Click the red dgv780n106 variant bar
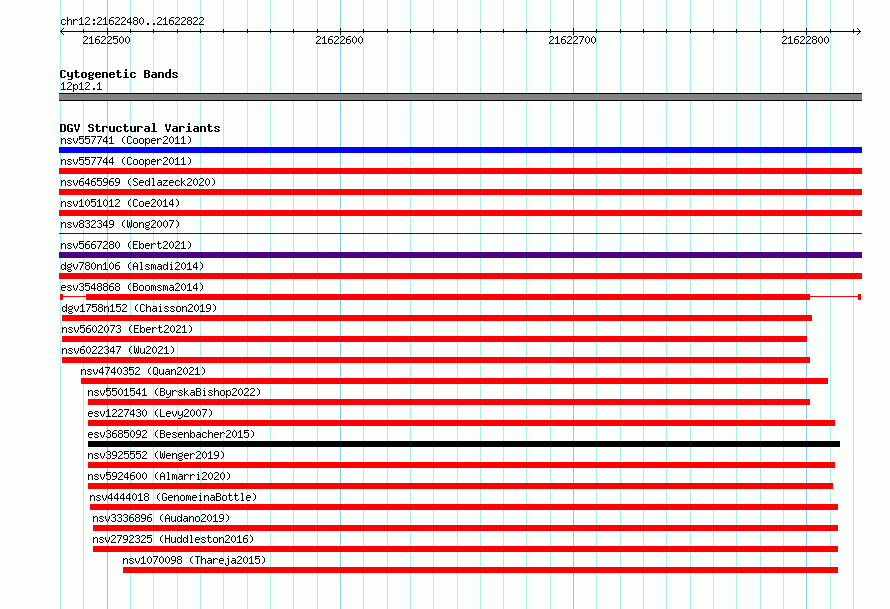Viewport: 890px width, 609px height. point(460,276)
